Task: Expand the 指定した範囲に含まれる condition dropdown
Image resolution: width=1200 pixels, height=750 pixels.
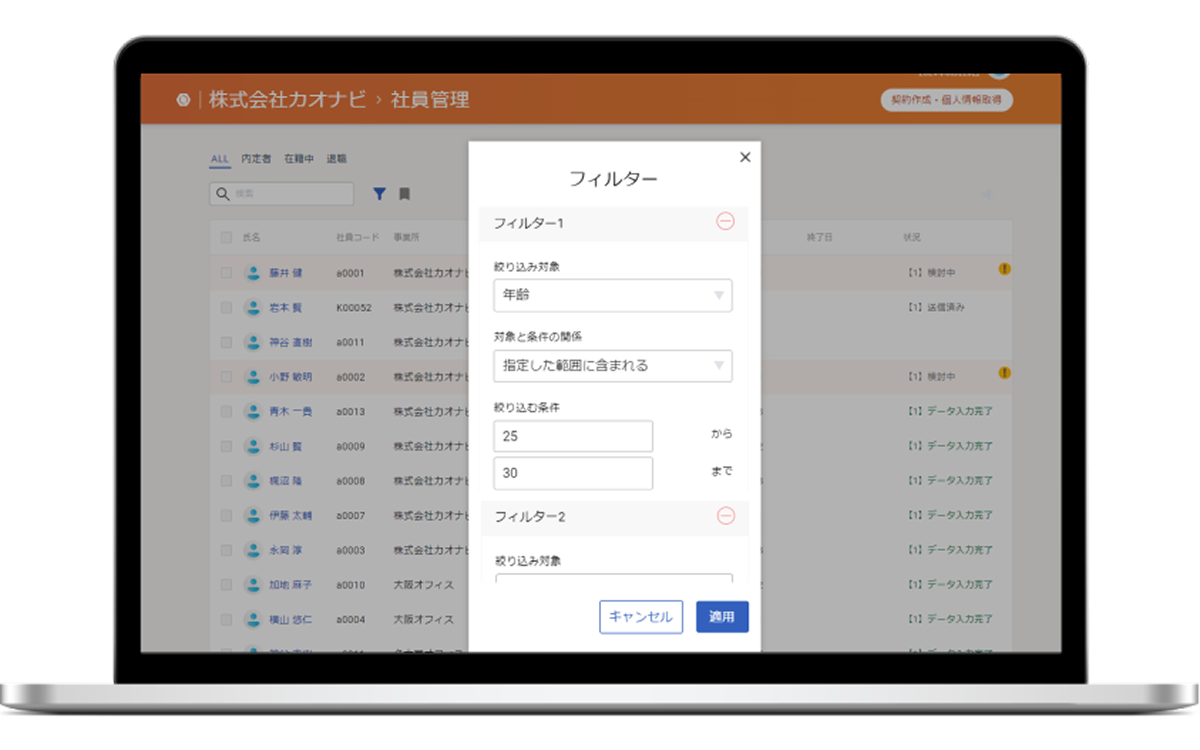Action: 612,365
